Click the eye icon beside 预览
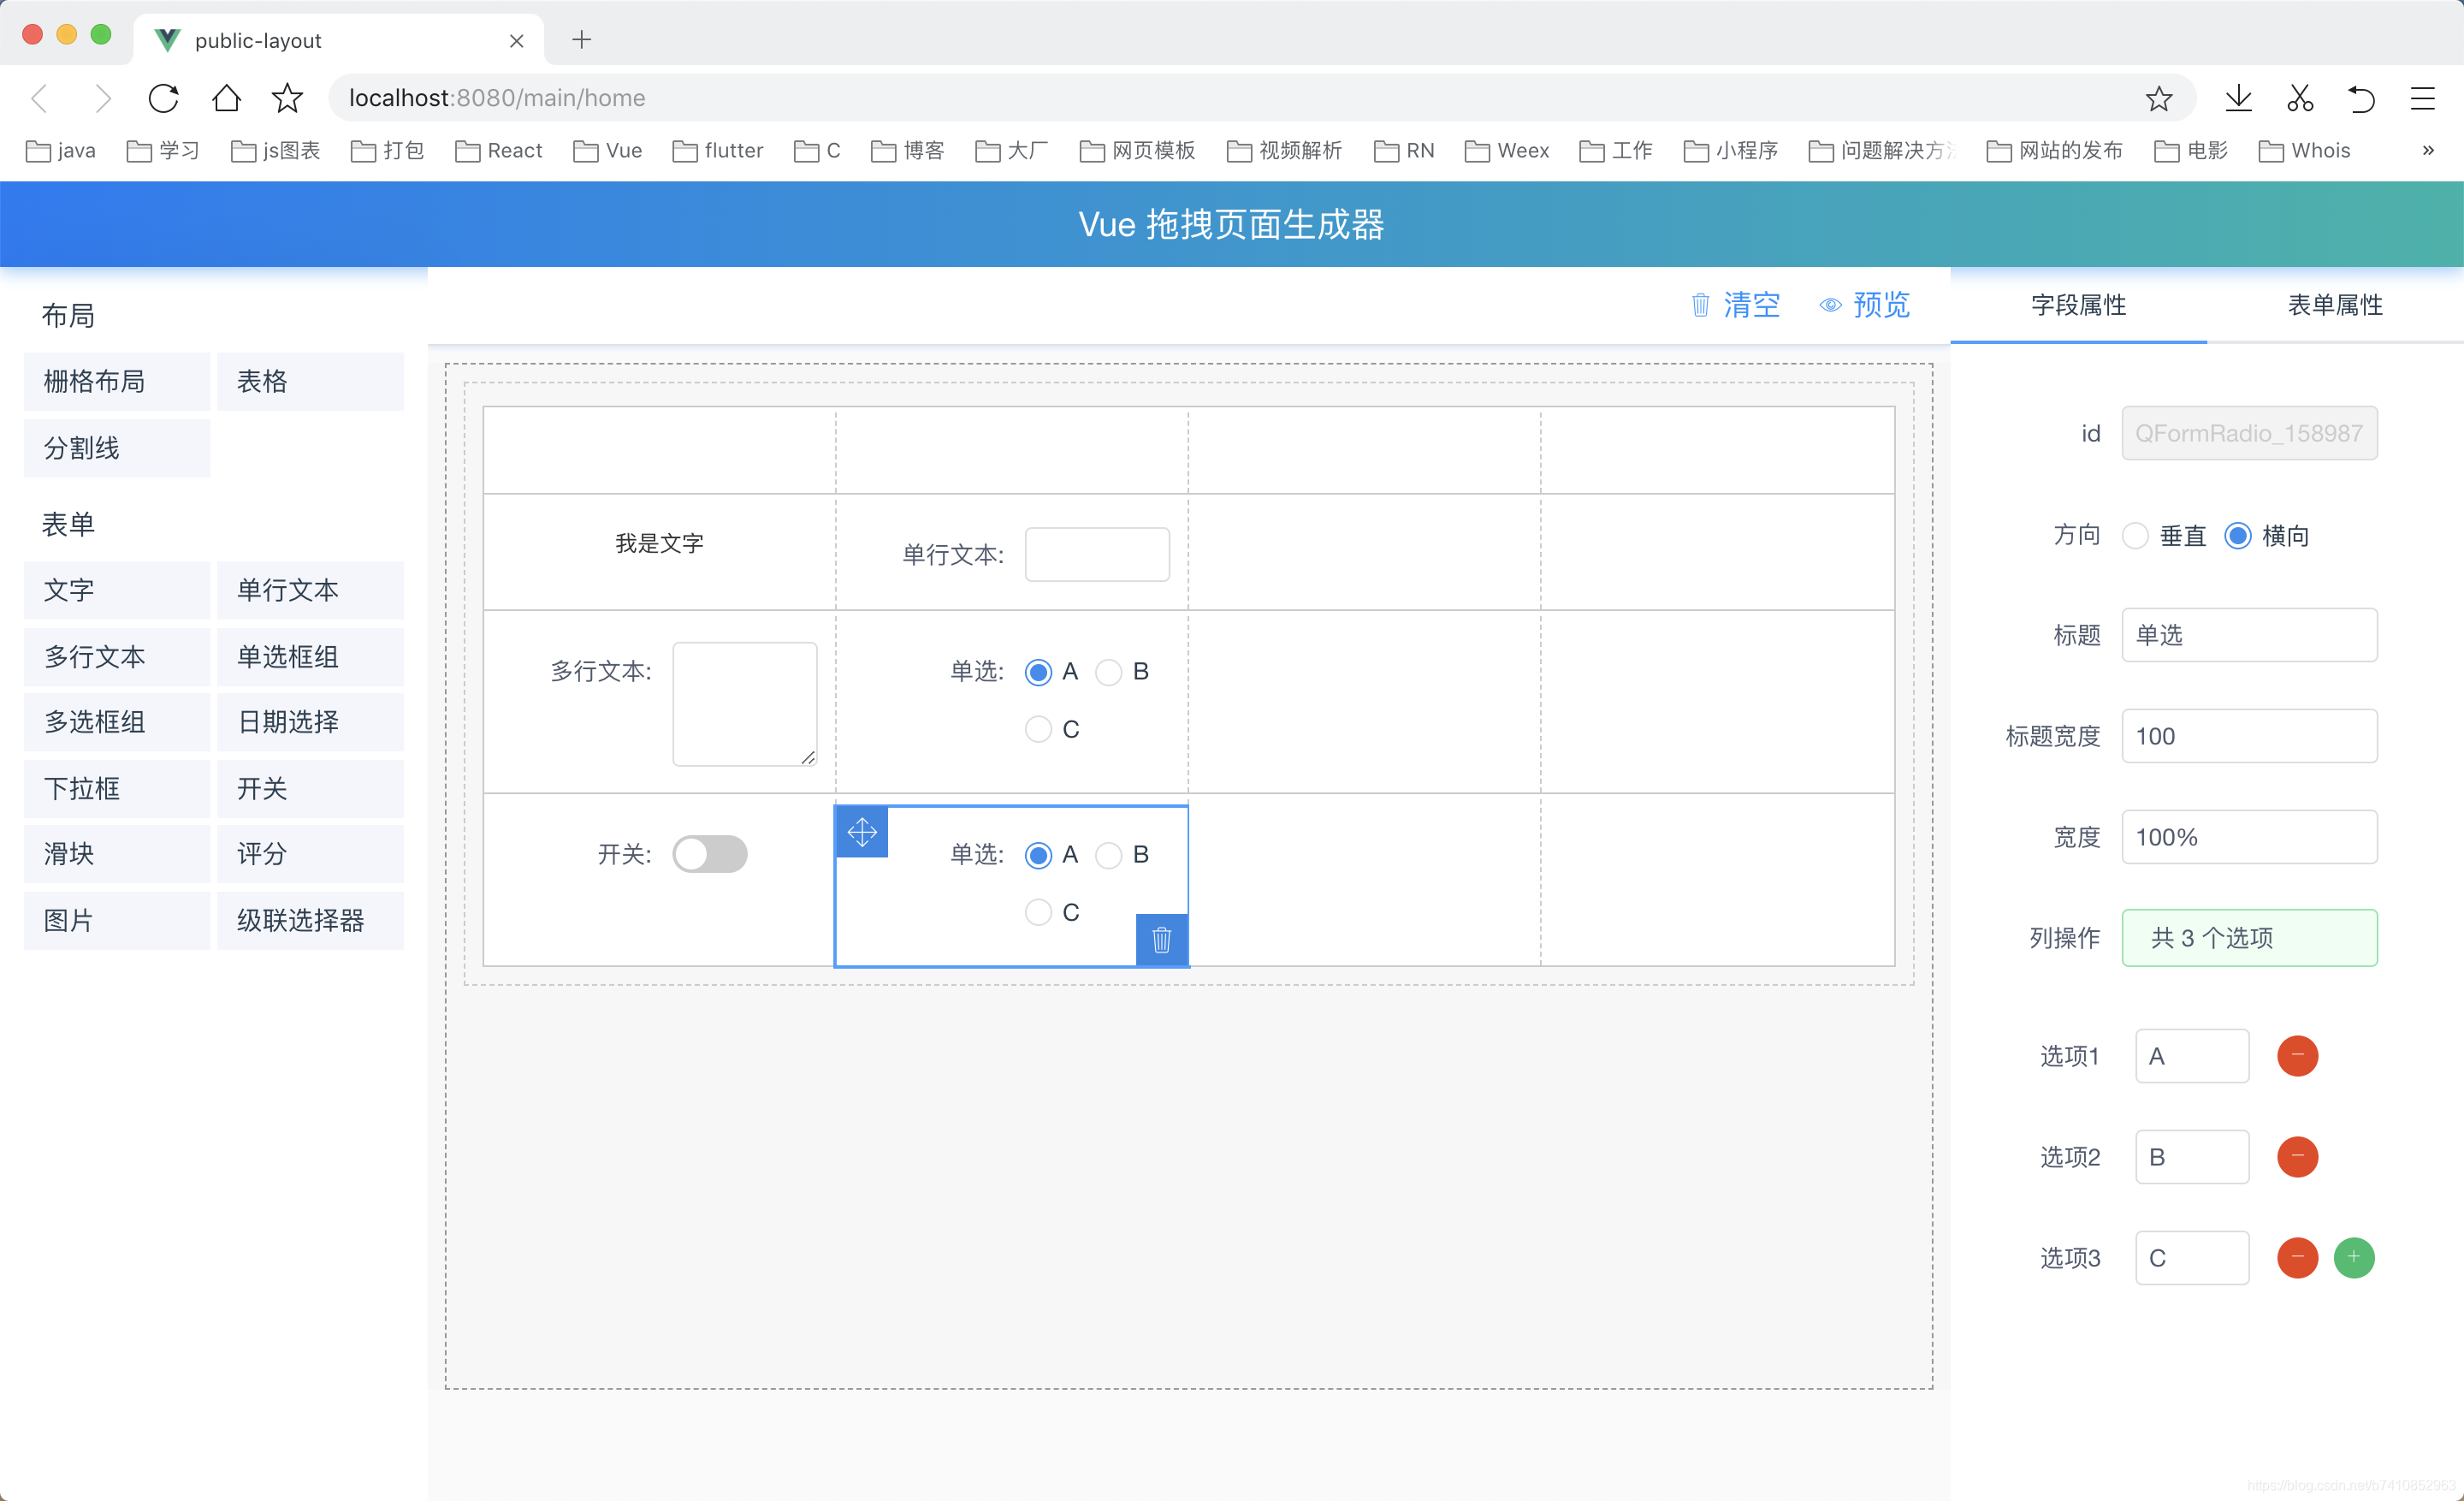 pos(1830,305)
